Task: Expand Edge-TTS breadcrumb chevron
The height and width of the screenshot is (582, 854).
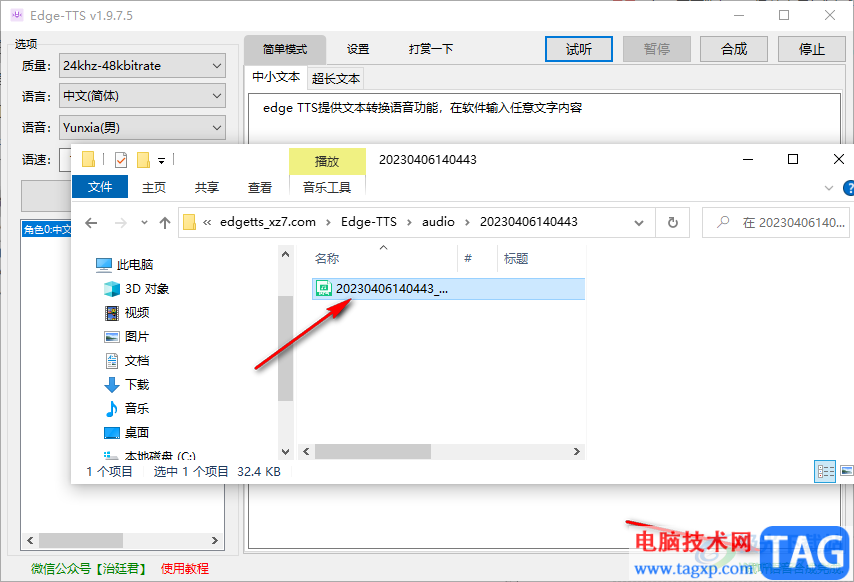Action: pos(409,222)
